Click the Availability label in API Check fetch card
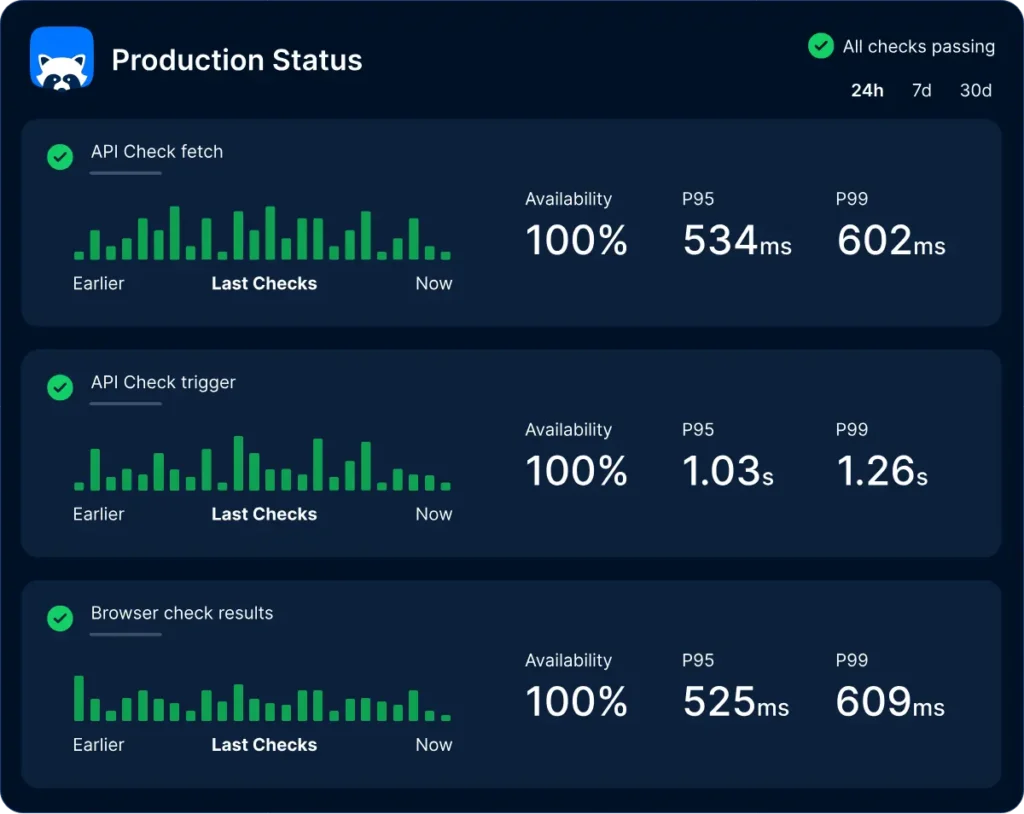The height and width of the screenshot is (814, 1024). 568,199
